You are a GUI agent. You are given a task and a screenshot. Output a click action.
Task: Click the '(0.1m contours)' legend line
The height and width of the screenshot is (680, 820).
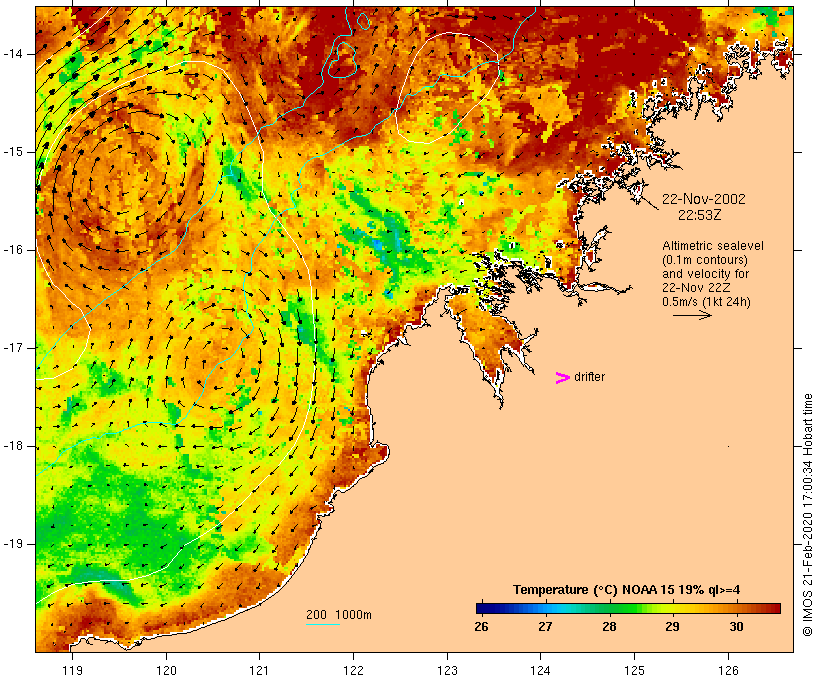point(704,260)
